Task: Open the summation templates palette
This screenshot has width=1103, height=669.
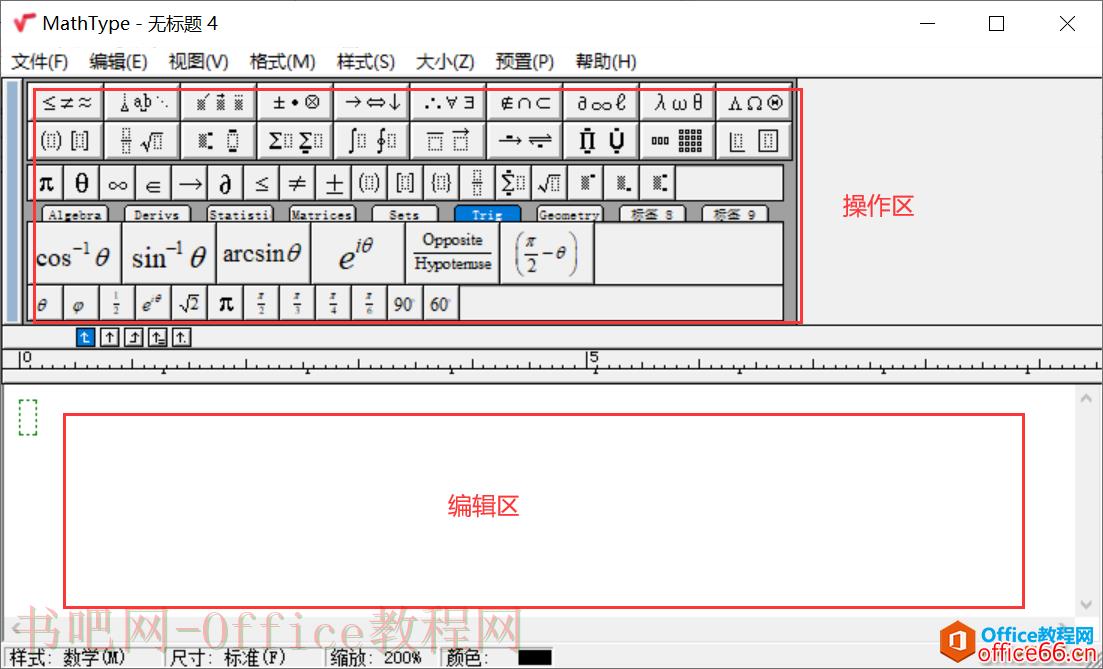Action: pyautogui.click(x=297, y=141)
